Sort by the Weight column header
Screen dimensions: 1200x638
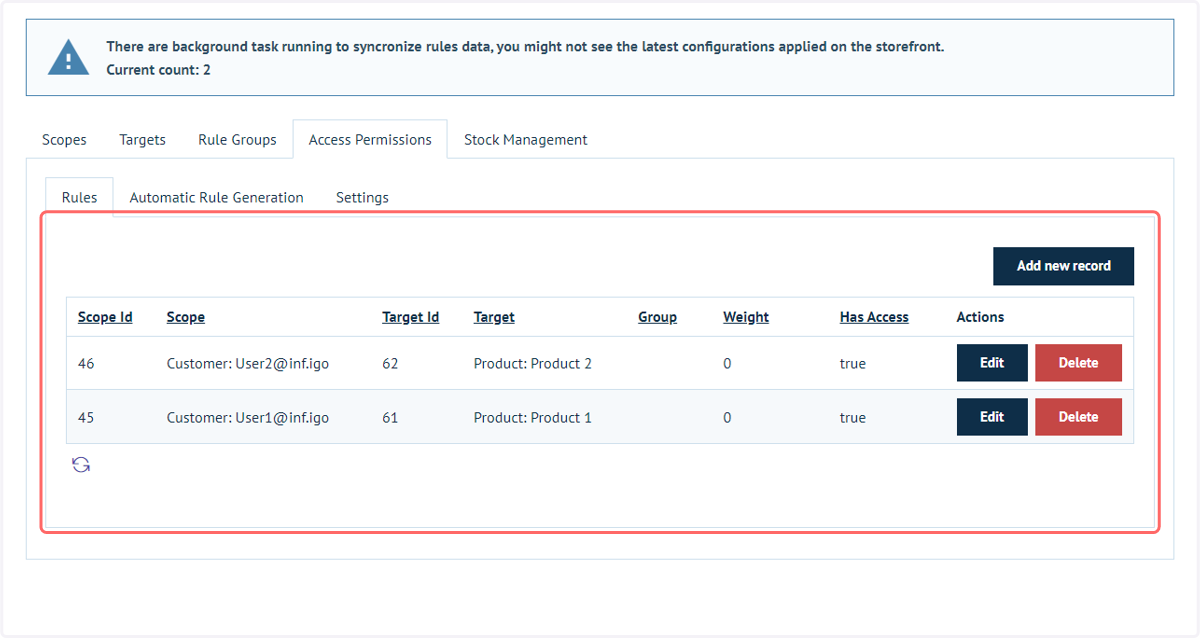[x=746, y=317]
